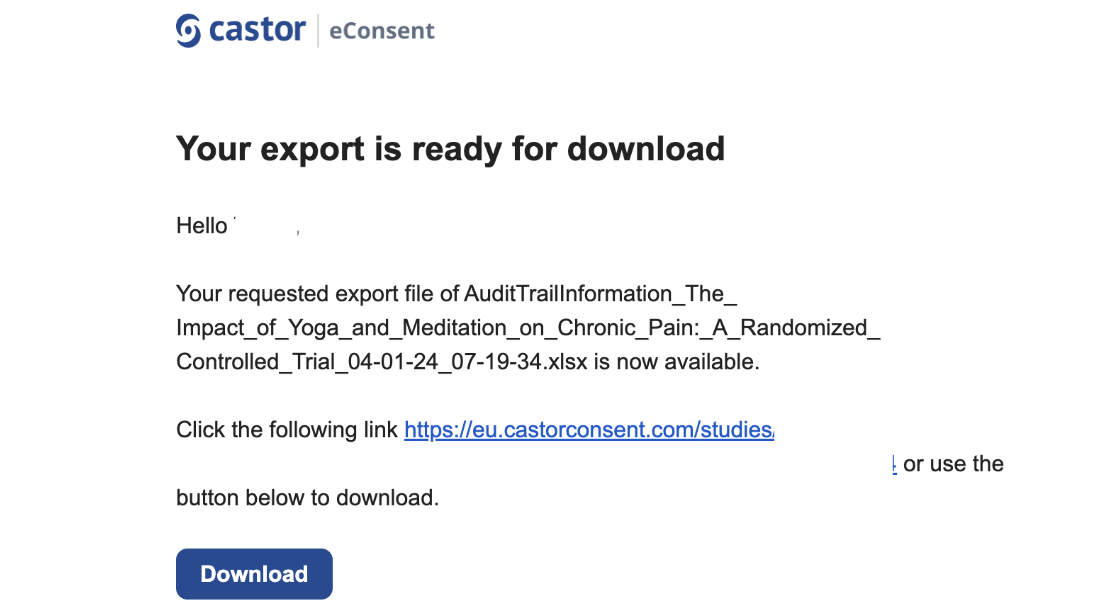Open the eu.castorconsent.com/studies hyperlink

pos(589,429)
